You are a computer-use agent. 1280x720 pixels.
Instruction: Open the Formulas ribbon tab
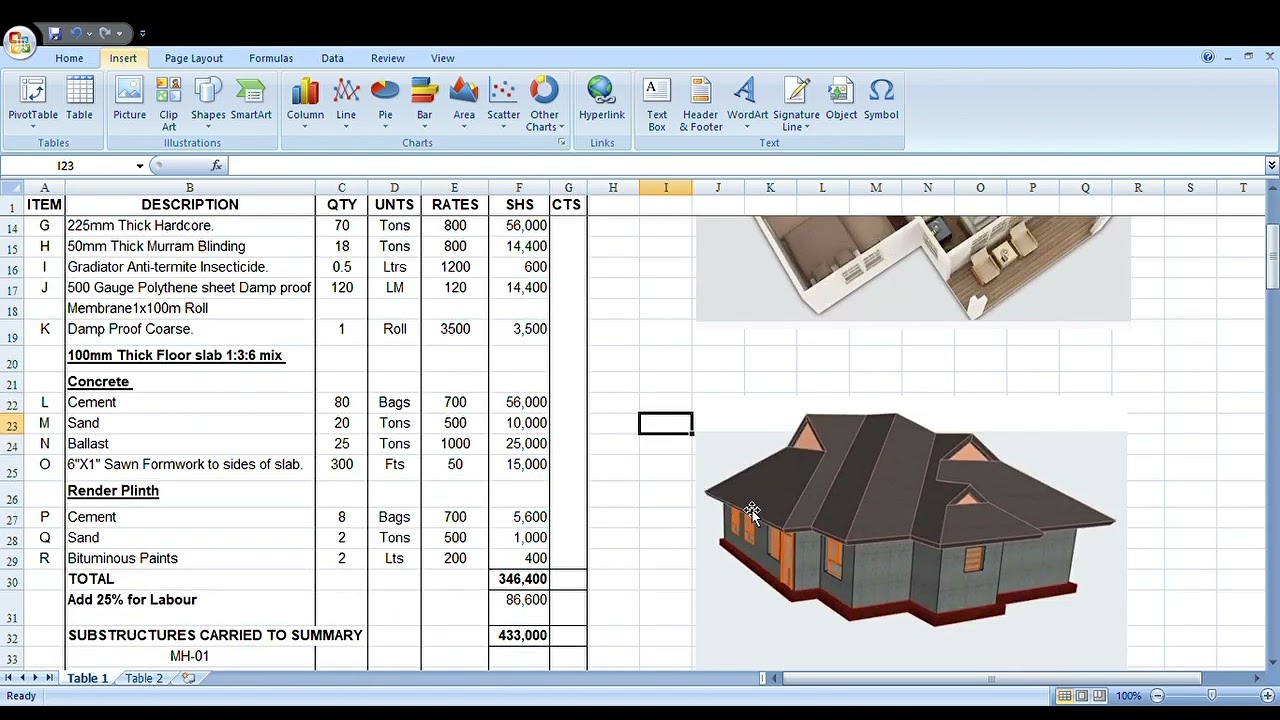(x=271, y=58)
